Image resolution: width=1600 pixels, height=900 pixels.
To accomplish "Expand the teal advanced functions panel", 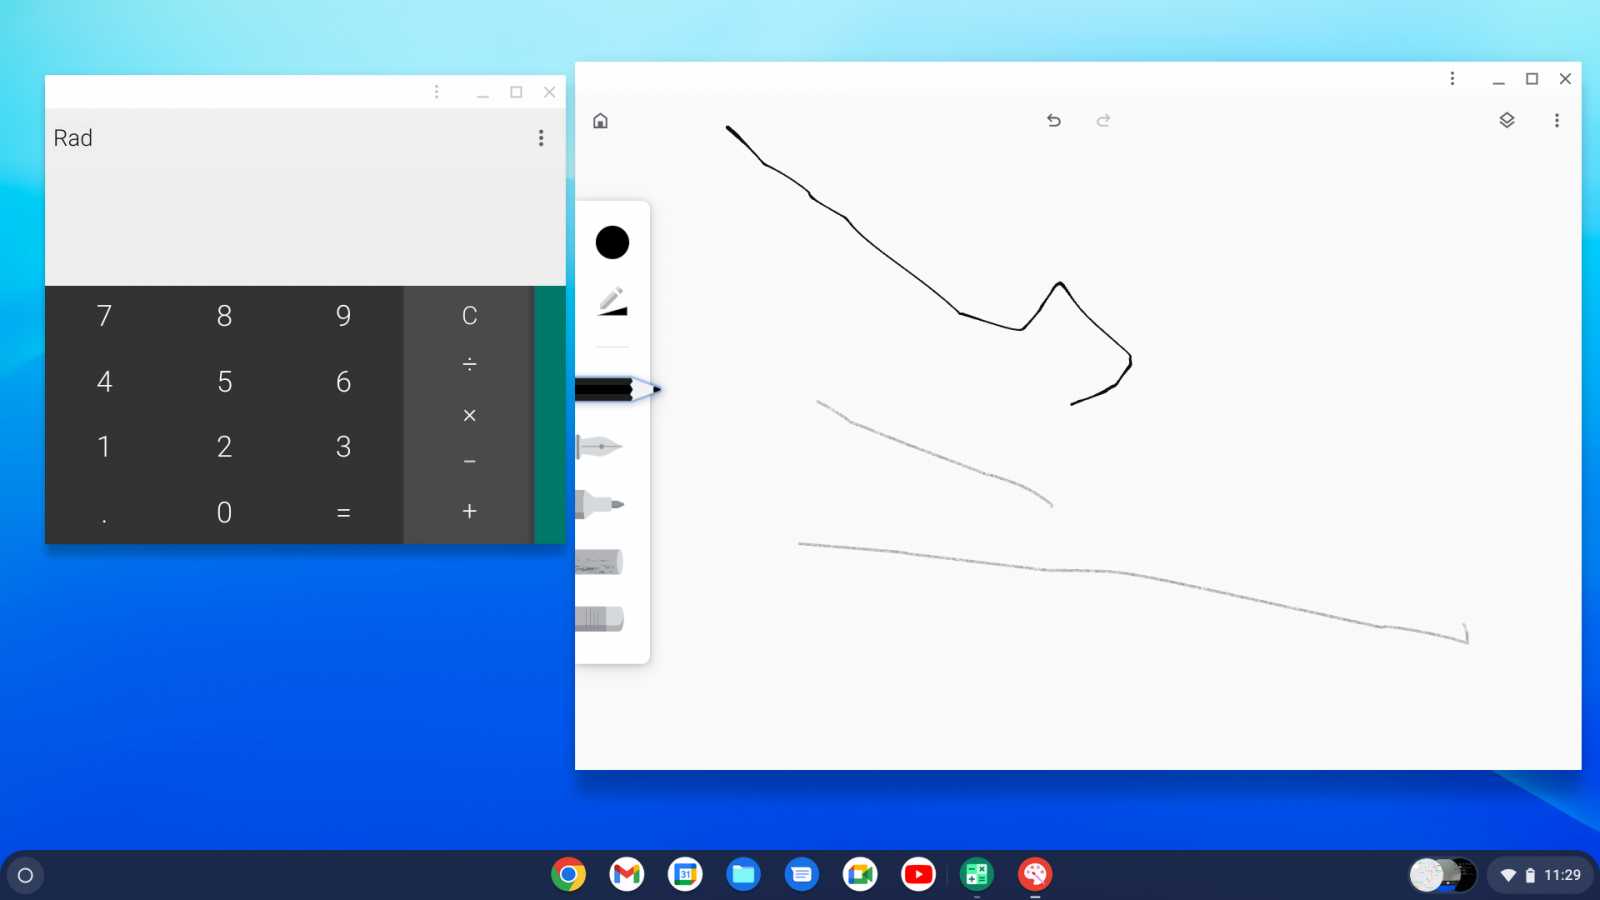I will pyautogui.click(x=550, y=415).
